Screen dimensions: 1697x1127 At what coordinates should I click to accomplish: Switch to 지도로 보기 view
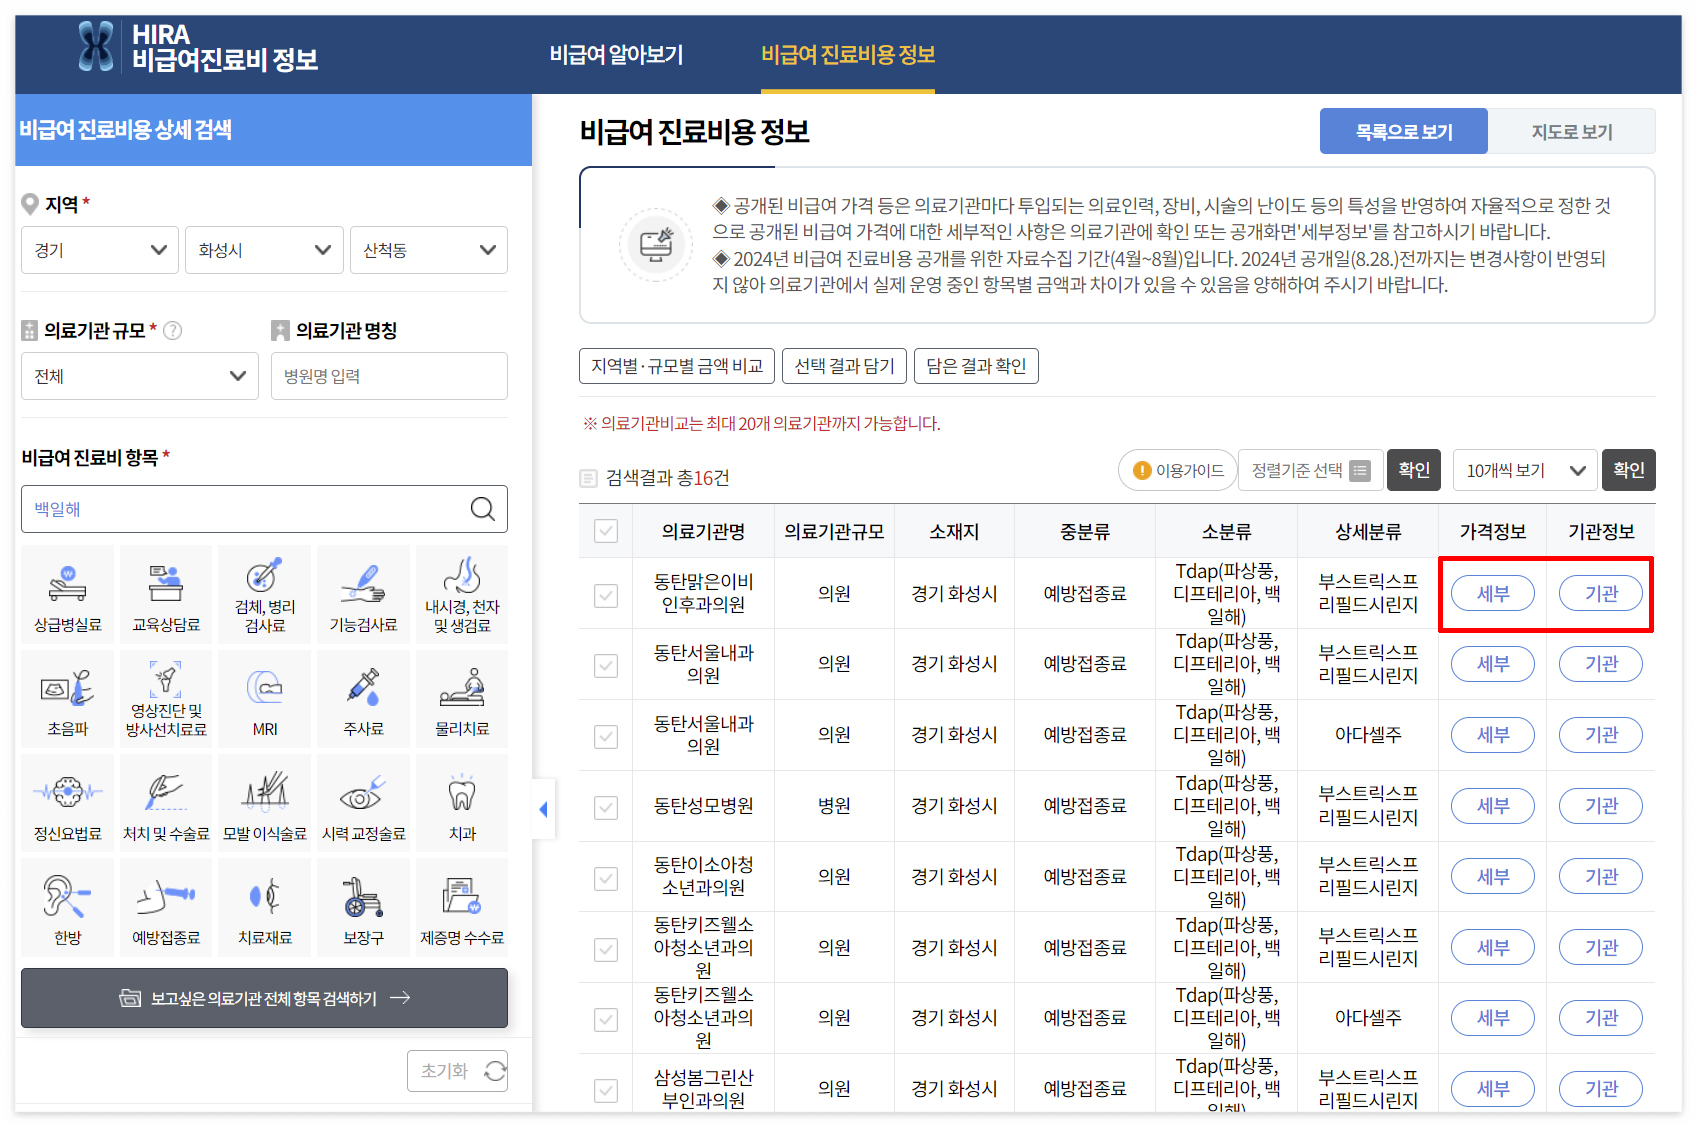tap(1572, 131)
